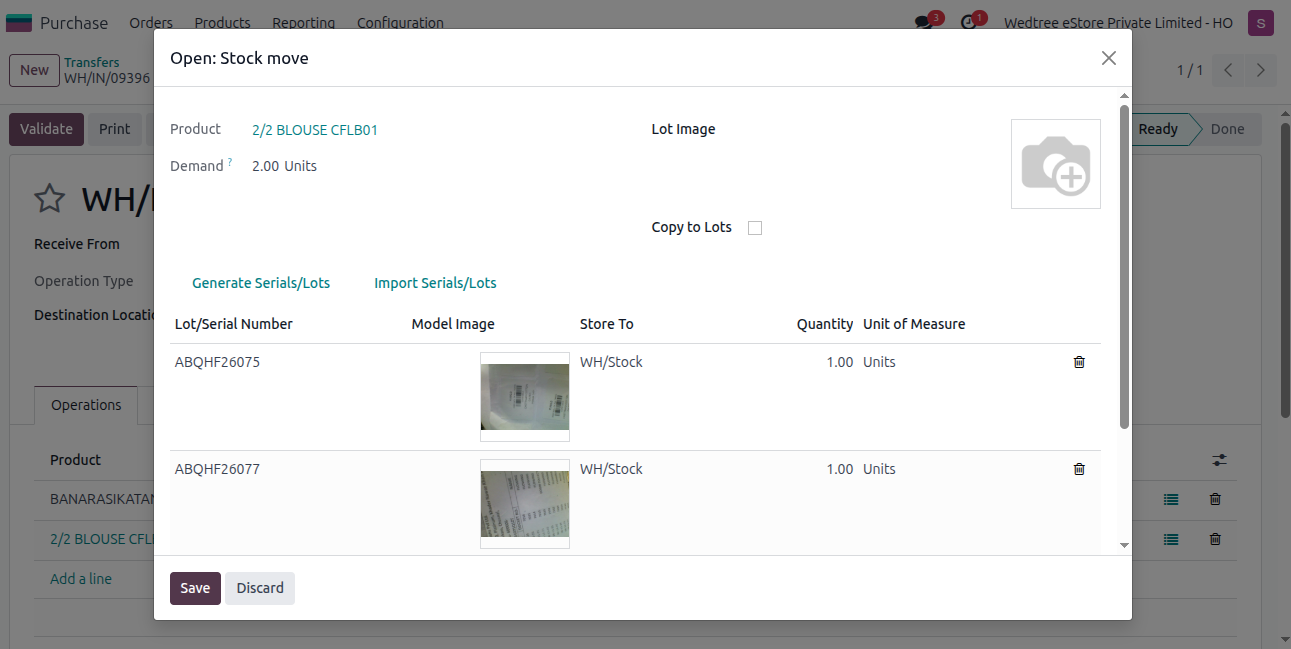Viewport: 1291px width, 649px height.
Task: Go to next record arrow
Action: point(1260,70)
